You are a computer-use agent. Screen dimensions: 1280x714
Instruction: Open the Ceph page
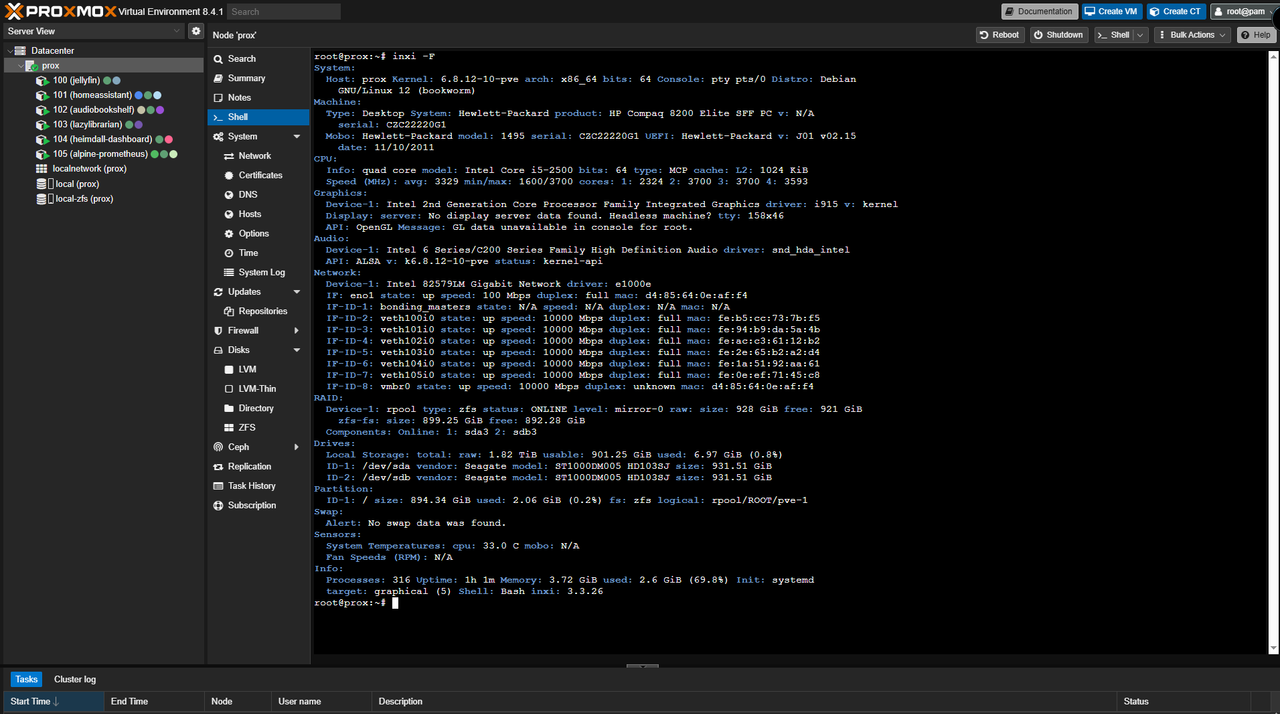click(x=238, y=447)
